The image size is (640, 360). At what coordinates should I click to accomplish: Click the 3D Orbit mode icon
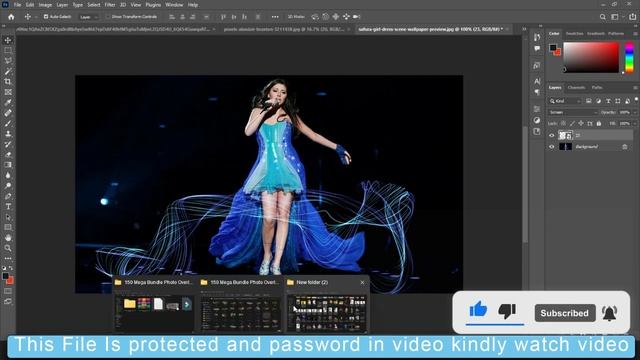pyautogui.click(x=315, y=17)
